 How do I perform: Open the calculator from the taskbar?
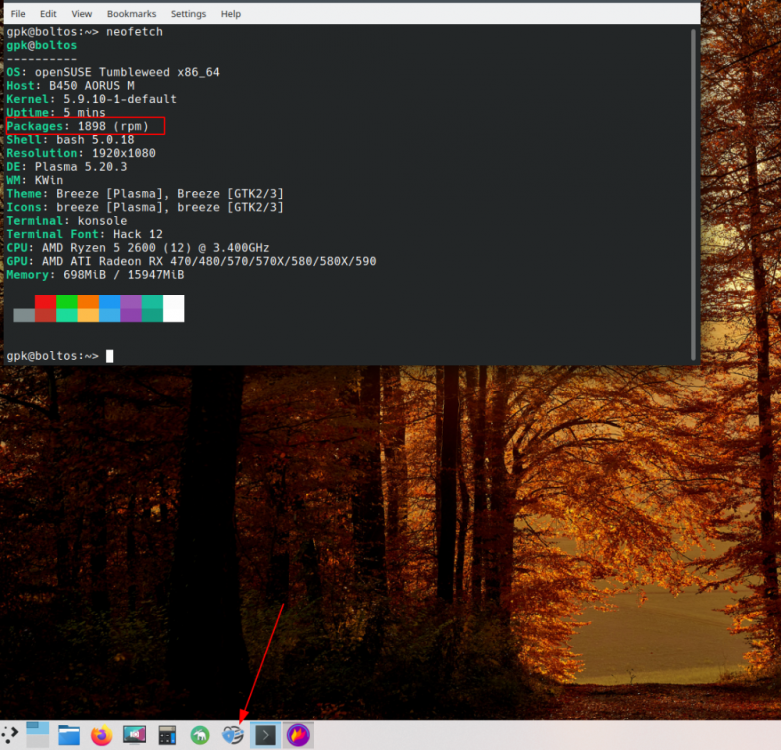coord(167,735)
